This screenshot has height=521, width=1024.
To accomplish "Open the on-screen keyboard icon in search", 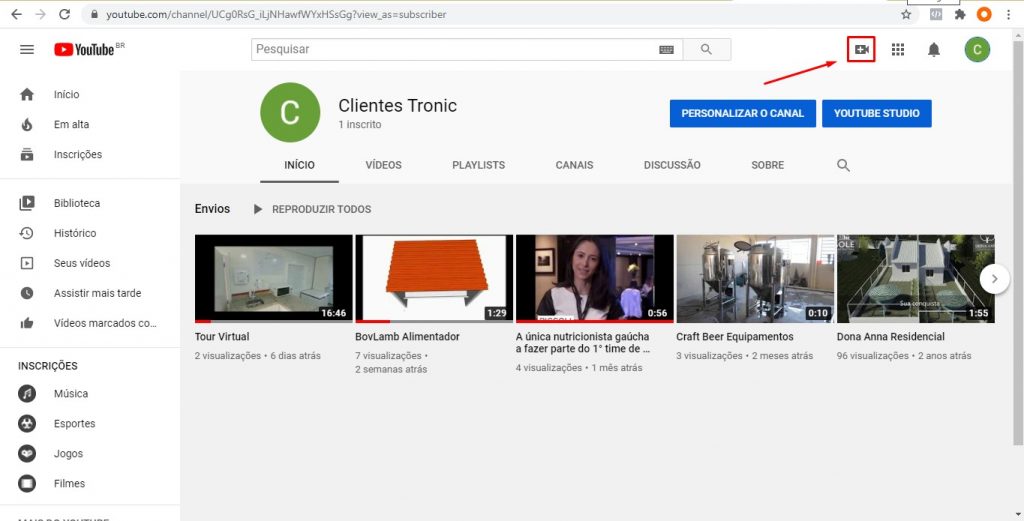I will [666, 49].
